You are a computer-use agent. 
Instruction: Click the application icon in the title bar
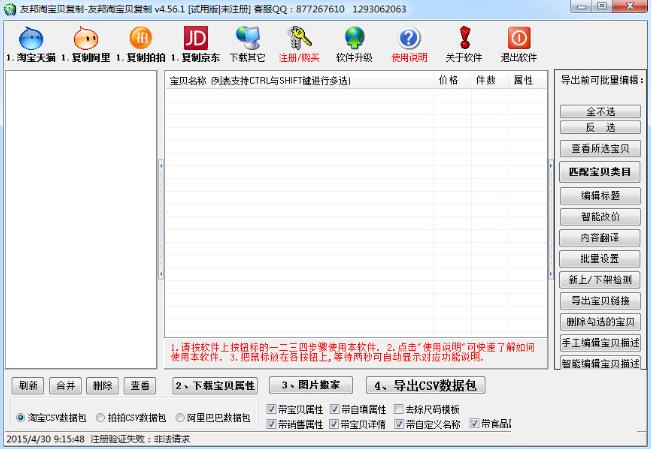click(x=10, y=9)
